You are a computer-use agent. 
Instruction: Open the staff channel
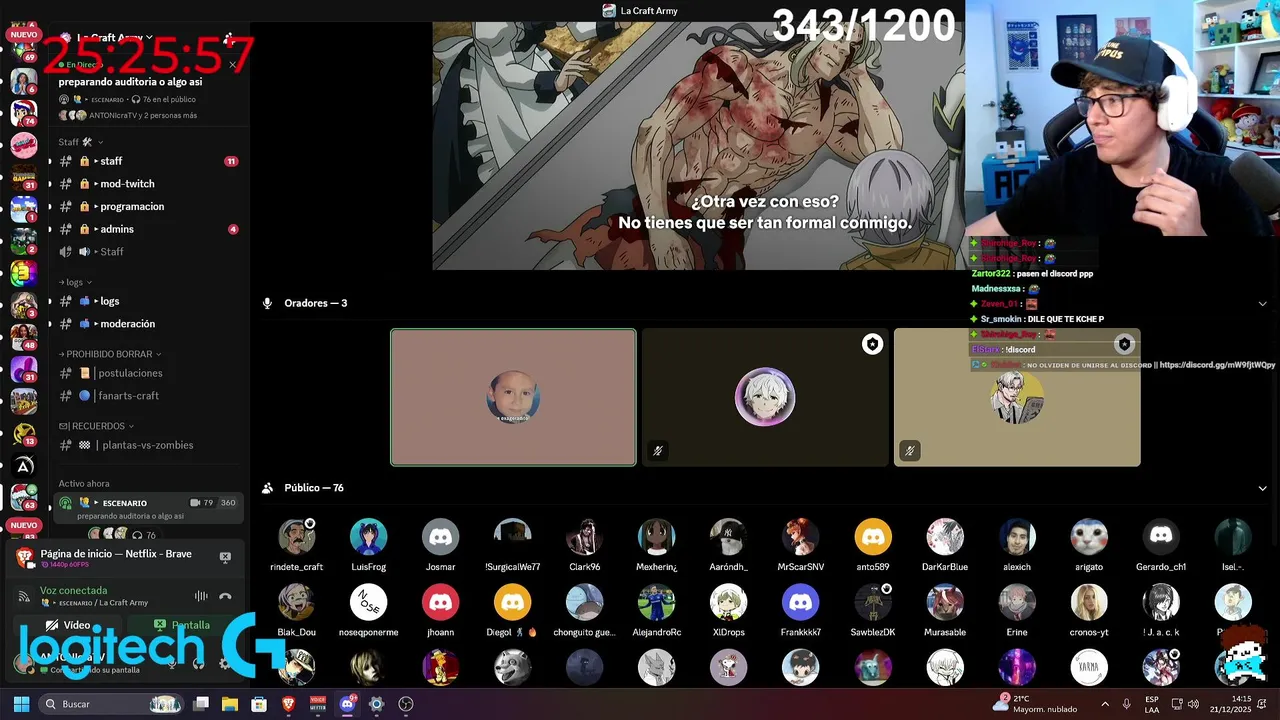pos(147,161)
